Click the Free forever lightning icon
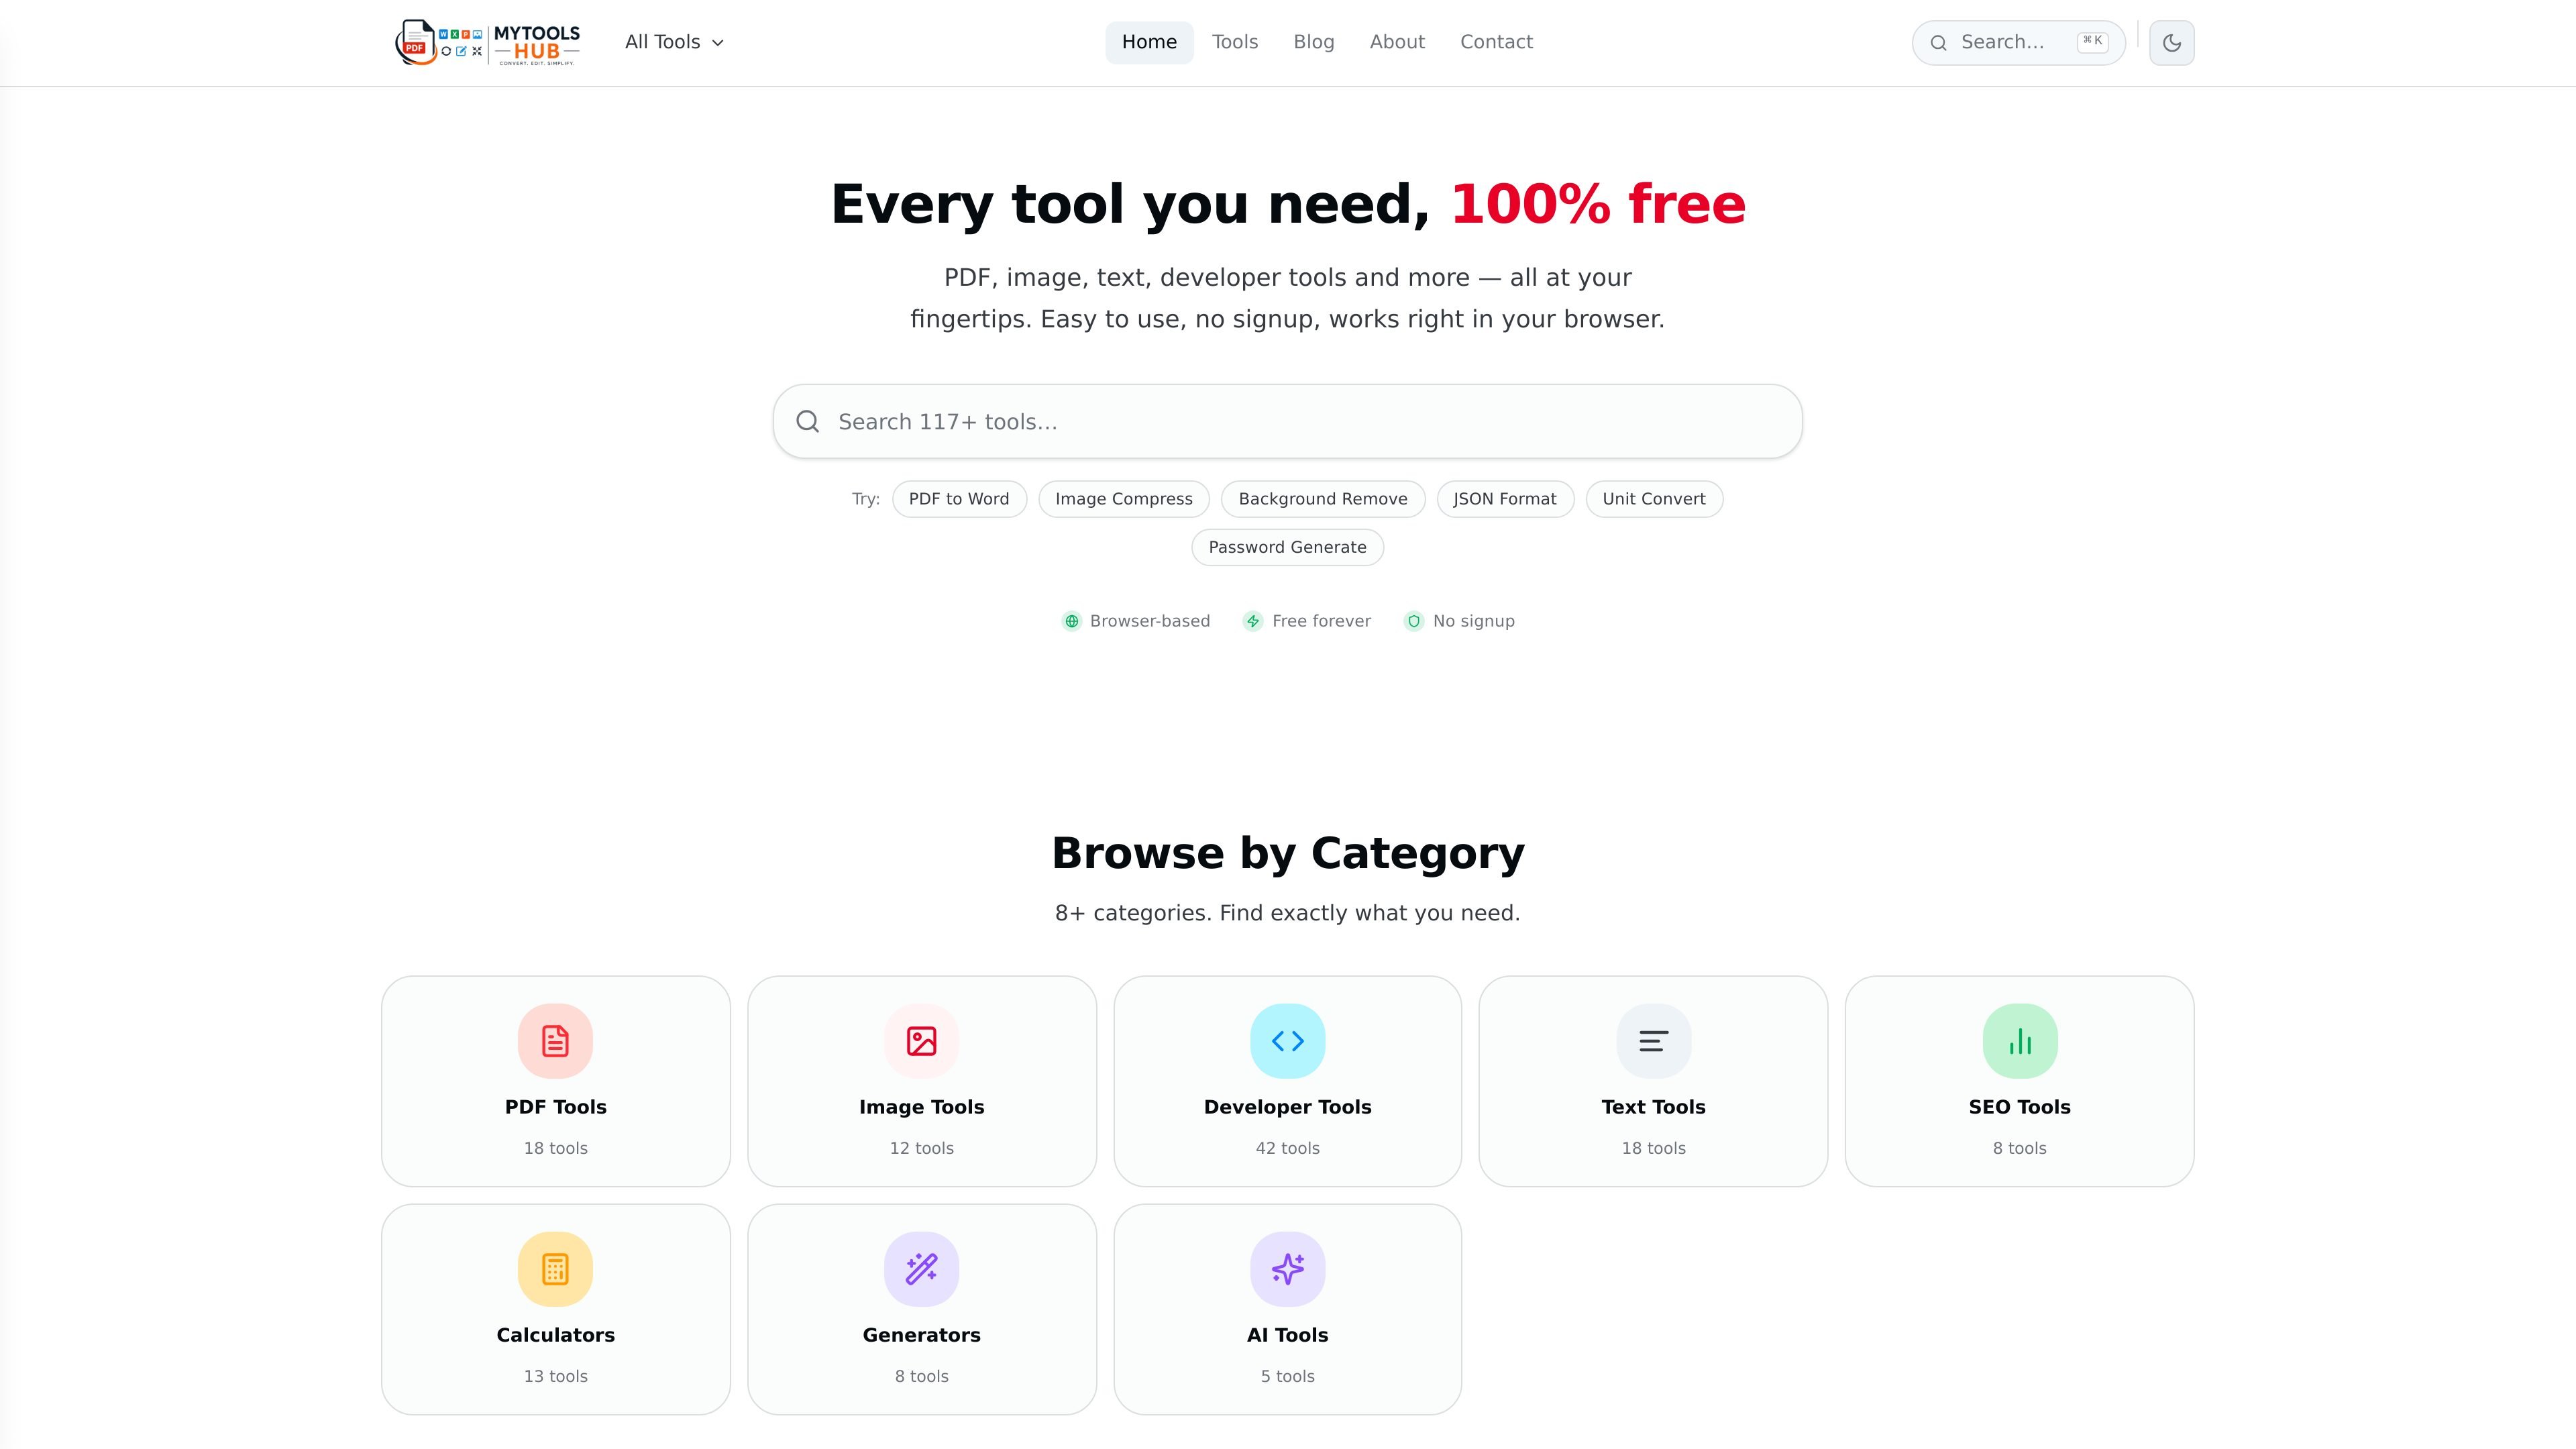This screenshot has width=2576, height=1449. 1252,621
